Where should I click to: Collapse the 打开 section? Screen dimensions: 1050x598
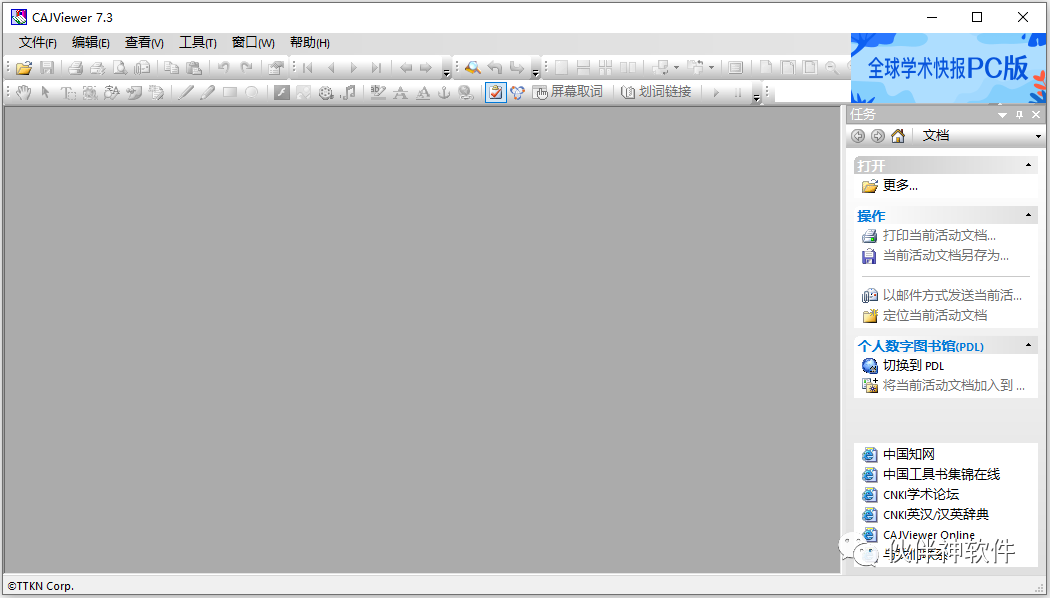[x=1029, y=165]
